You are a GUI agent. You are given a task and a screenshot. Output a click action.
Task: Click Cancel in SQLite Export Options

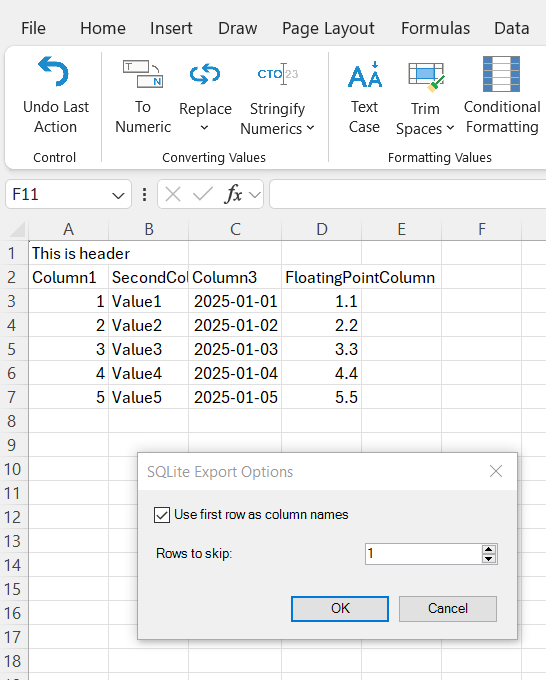448,608
